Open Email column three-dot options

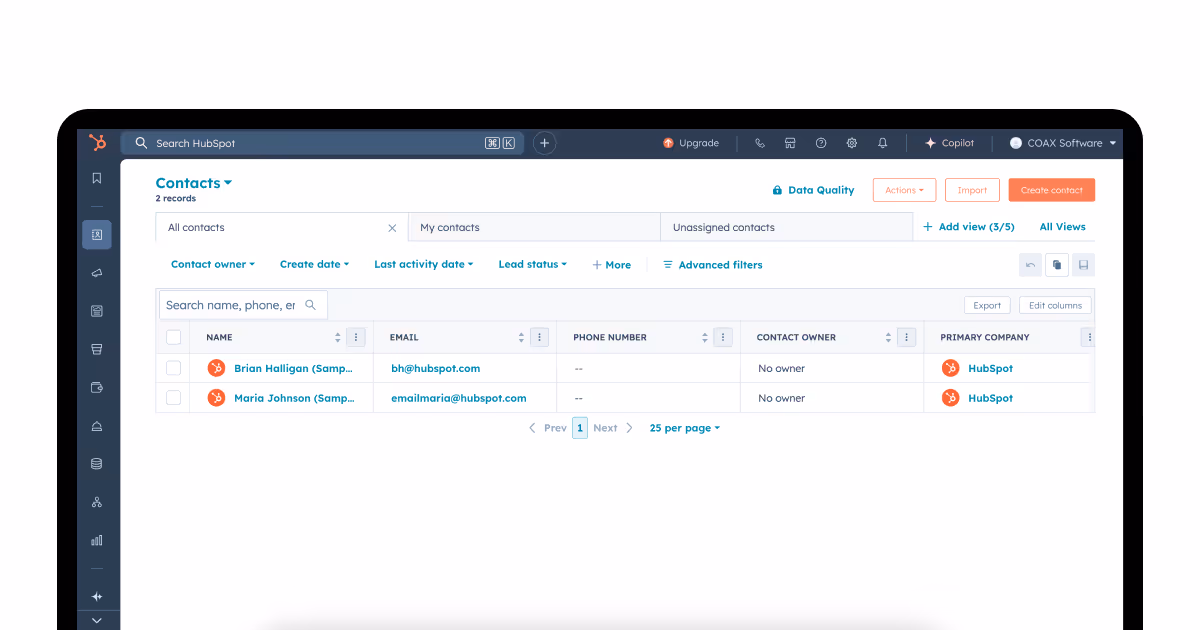540,338
